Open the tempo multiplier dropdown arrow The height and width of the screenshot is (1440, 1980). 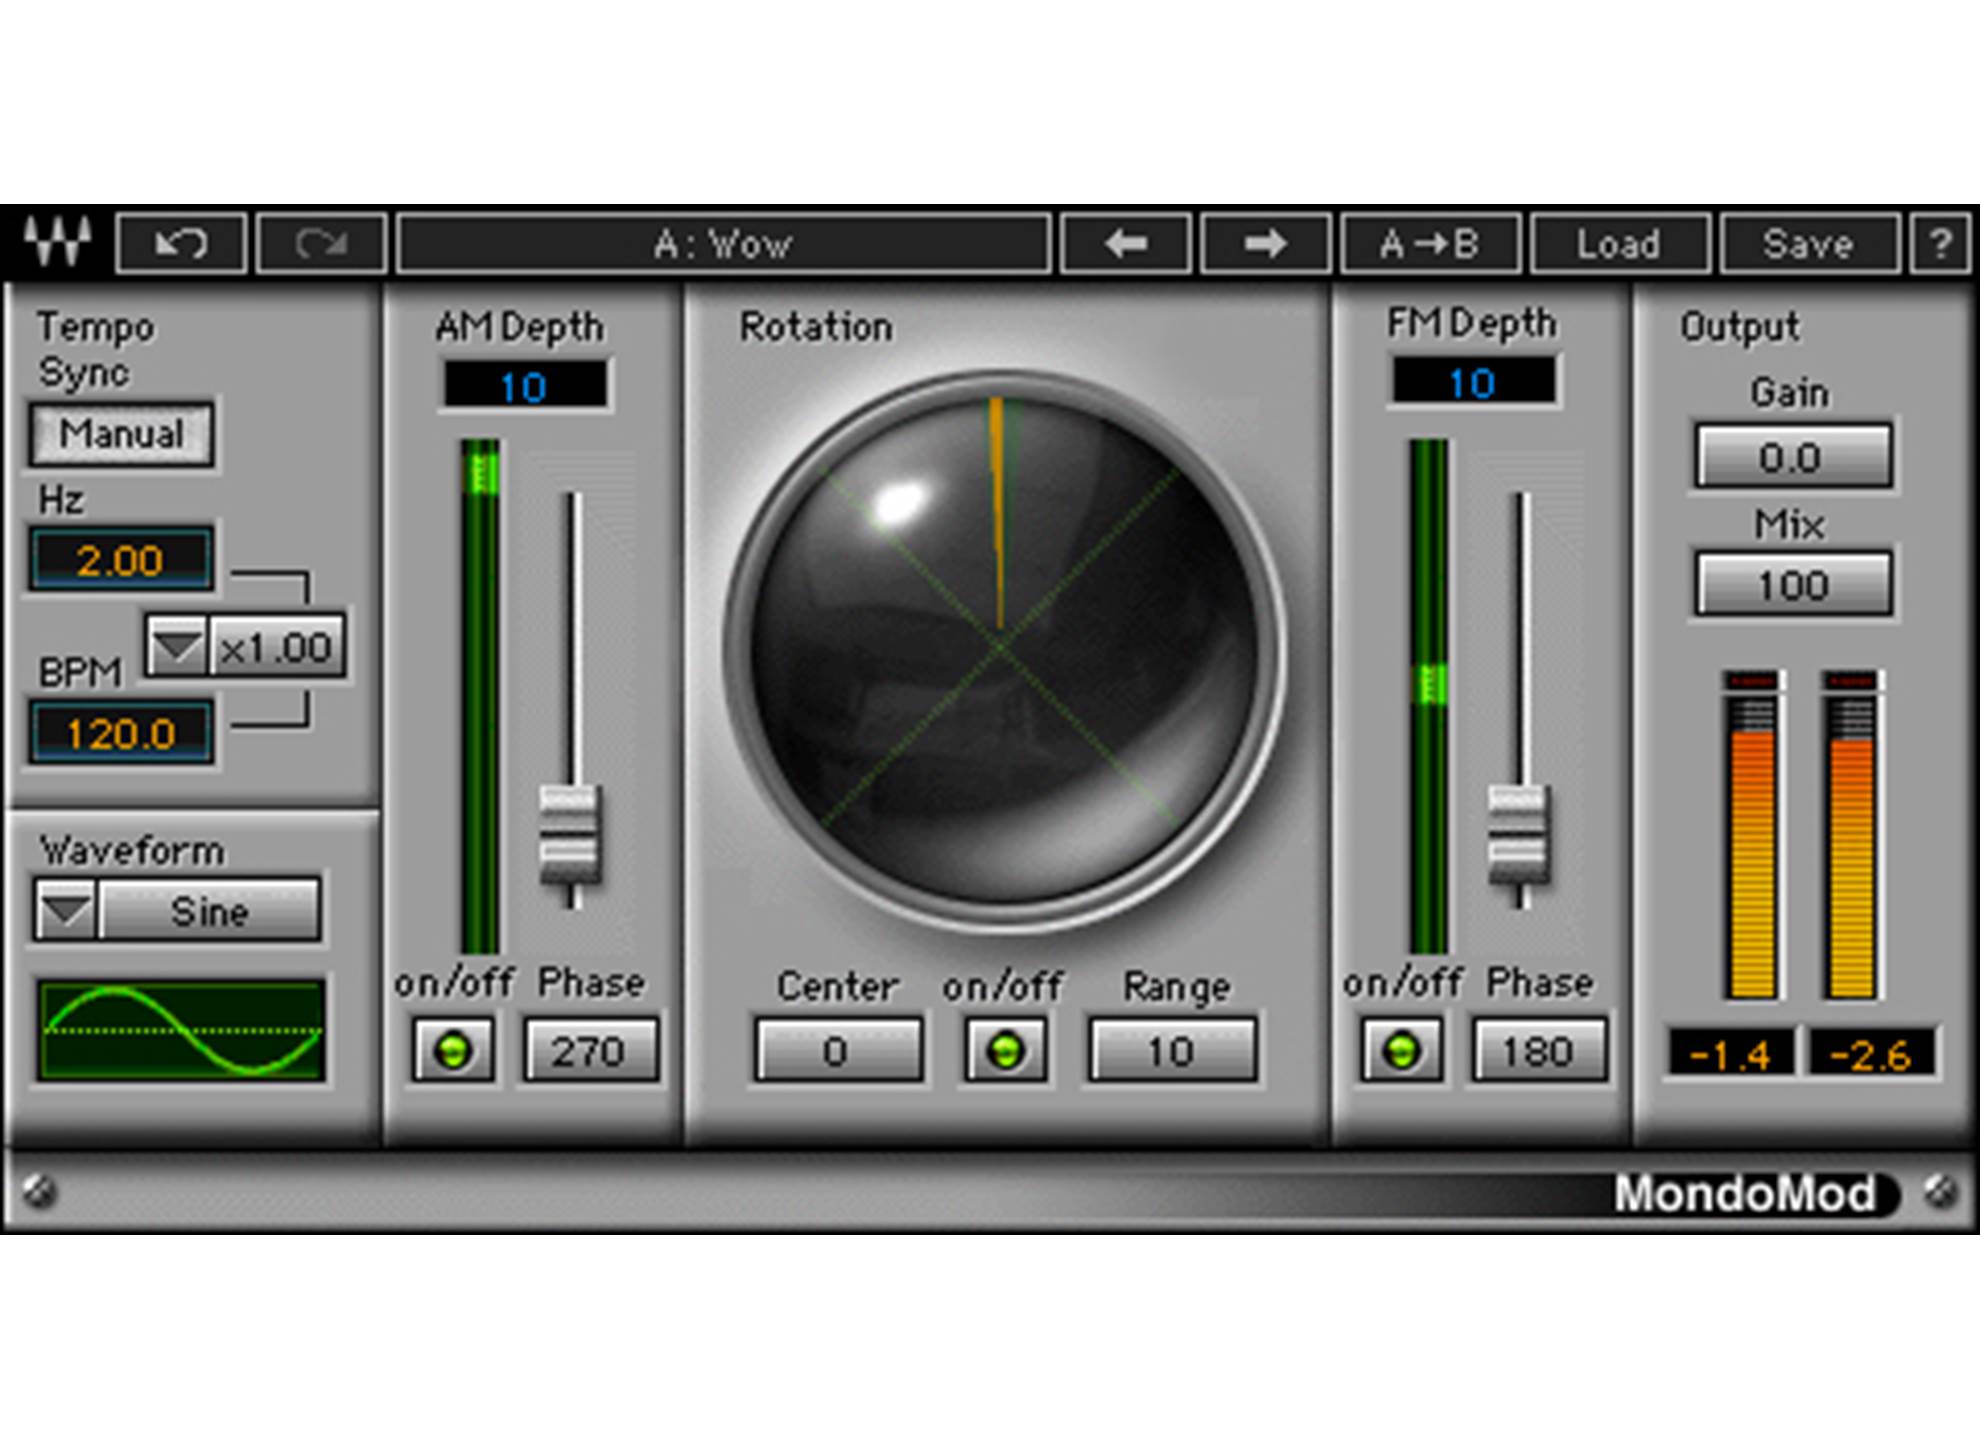tap(177, 647)
